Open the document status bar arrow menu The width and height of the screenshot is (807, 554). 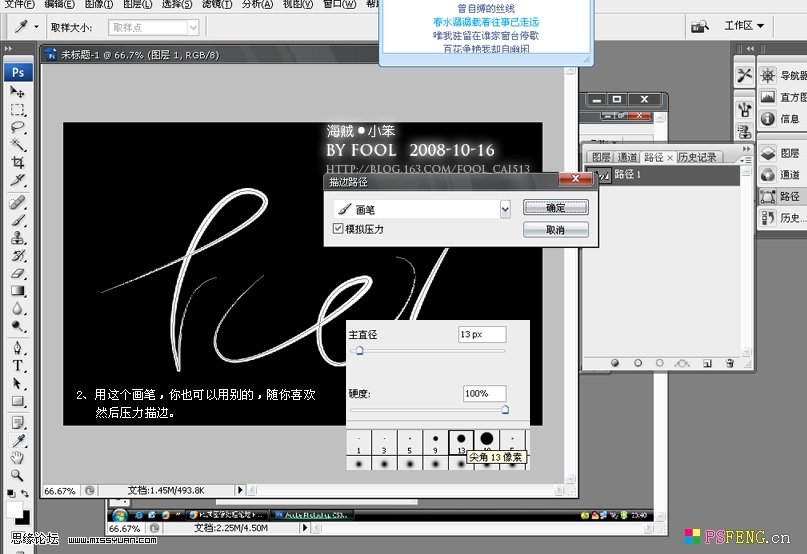239,490
